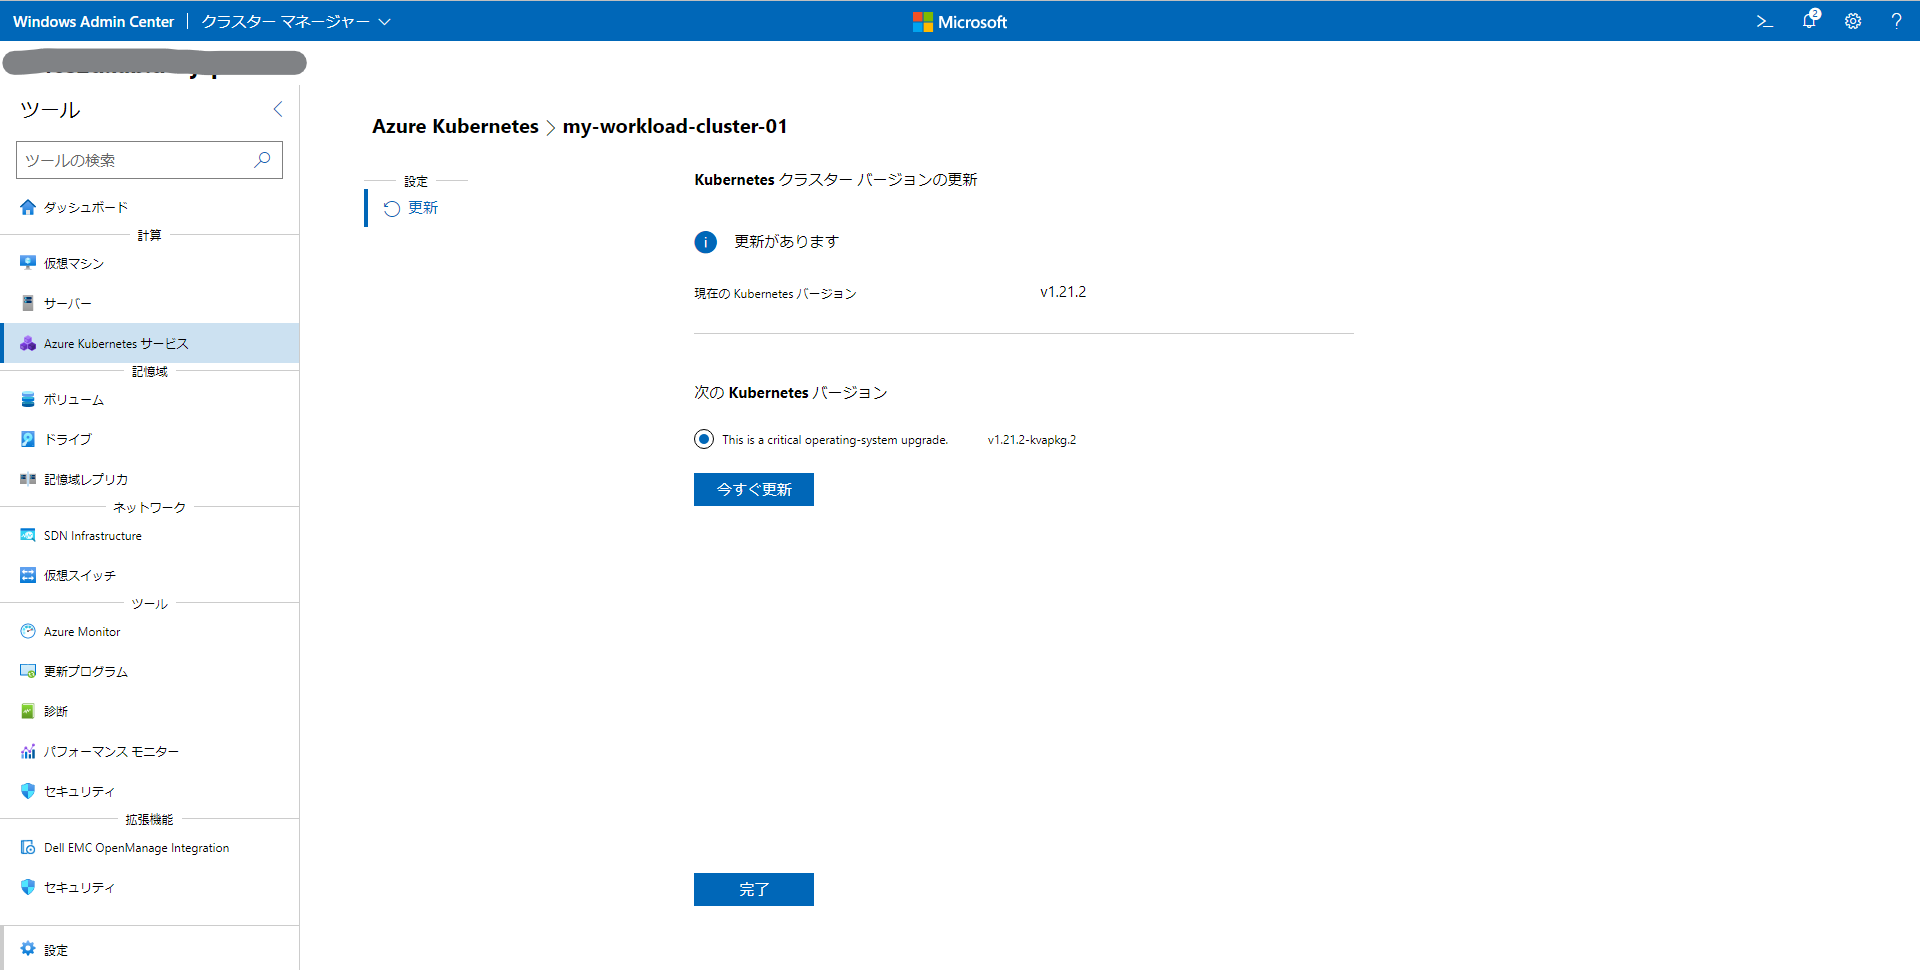Open セキュリティ under ツール section
The image size is (1920, 970).
tap(150, 791)
